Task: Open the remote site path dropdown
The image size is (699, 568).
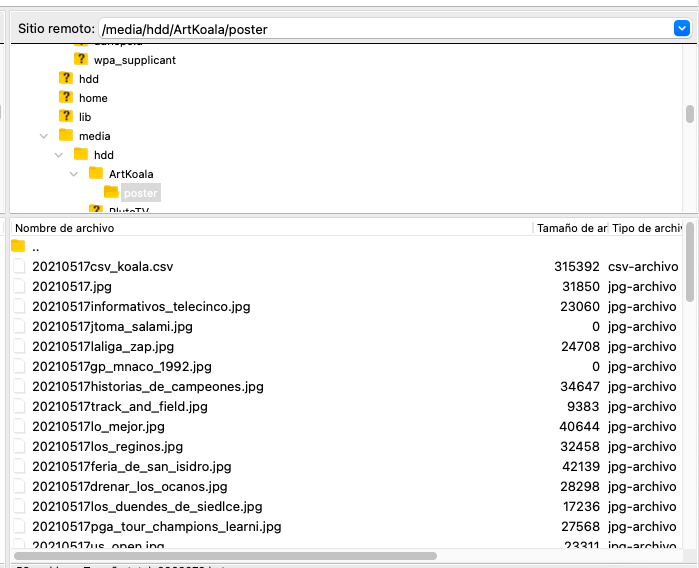Action: [682, 29]
